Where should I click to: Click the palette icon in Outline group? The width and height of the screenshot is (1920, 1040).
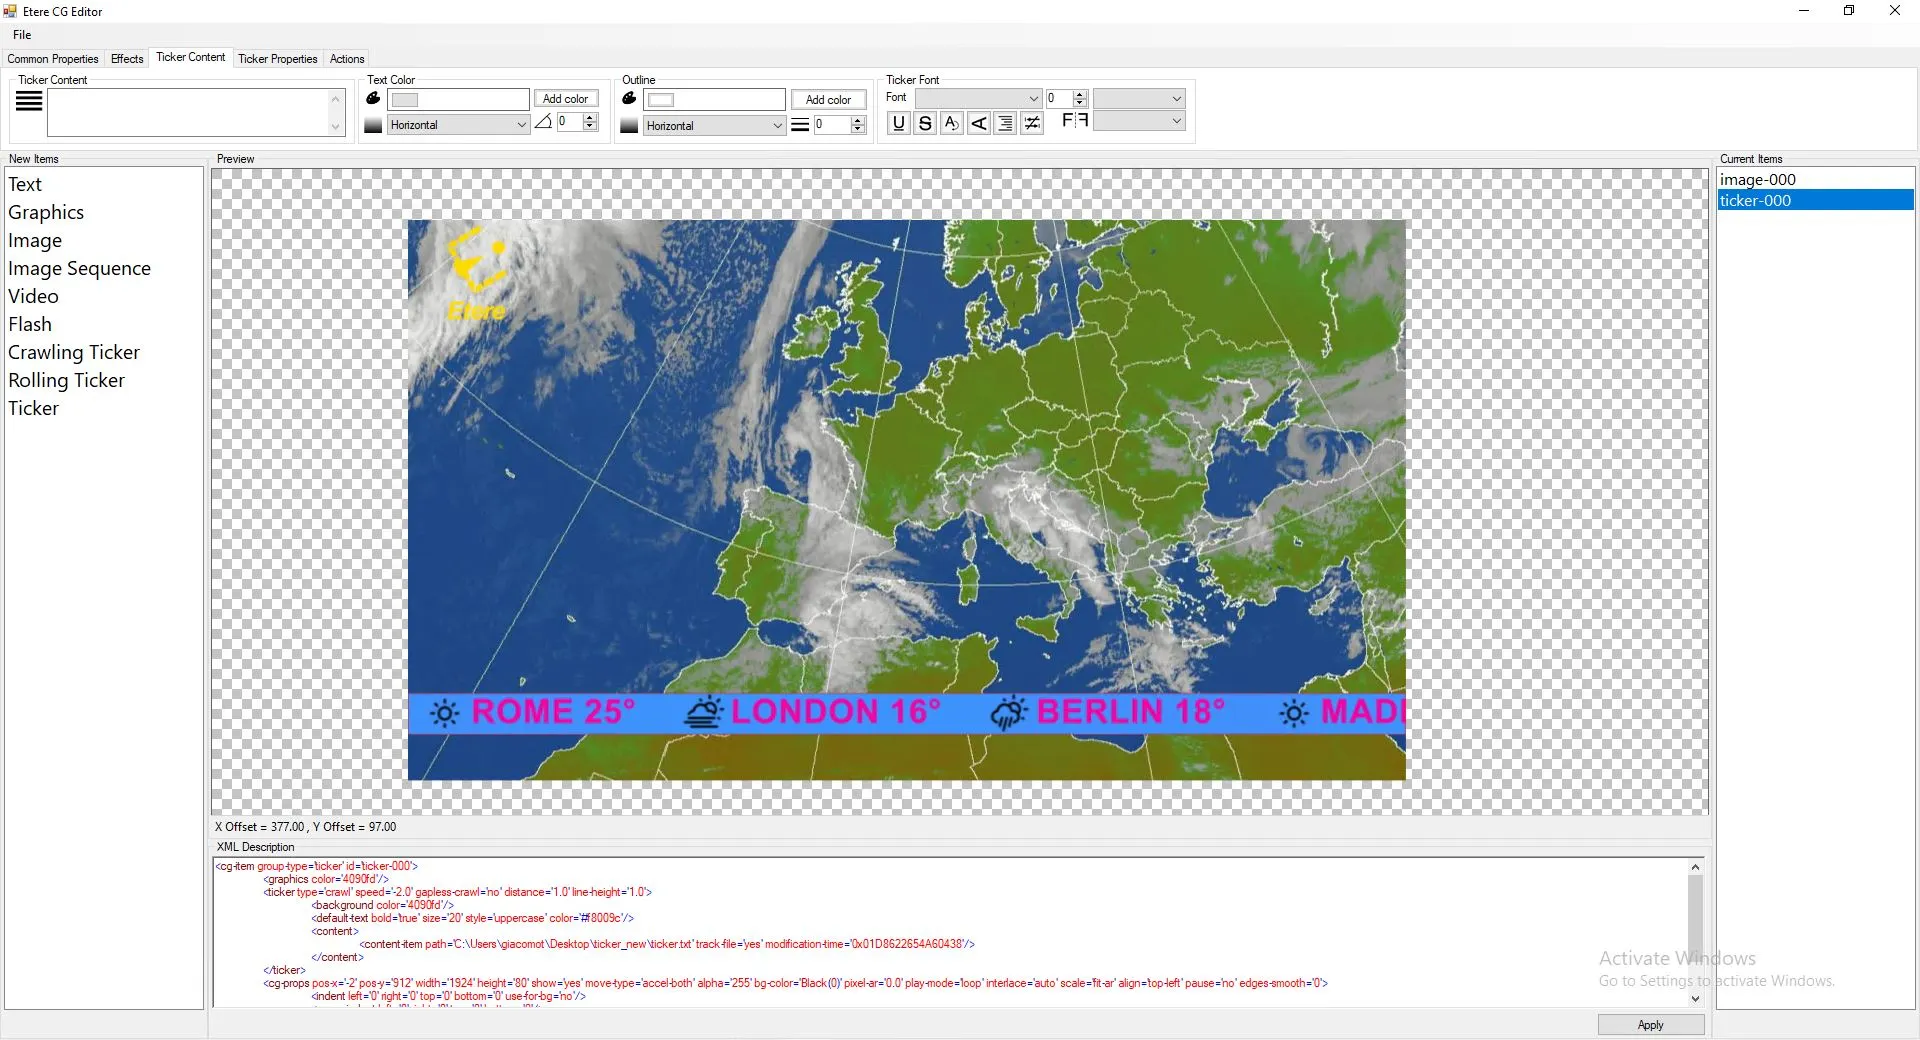pyautogui.click(x=629, y=98)
